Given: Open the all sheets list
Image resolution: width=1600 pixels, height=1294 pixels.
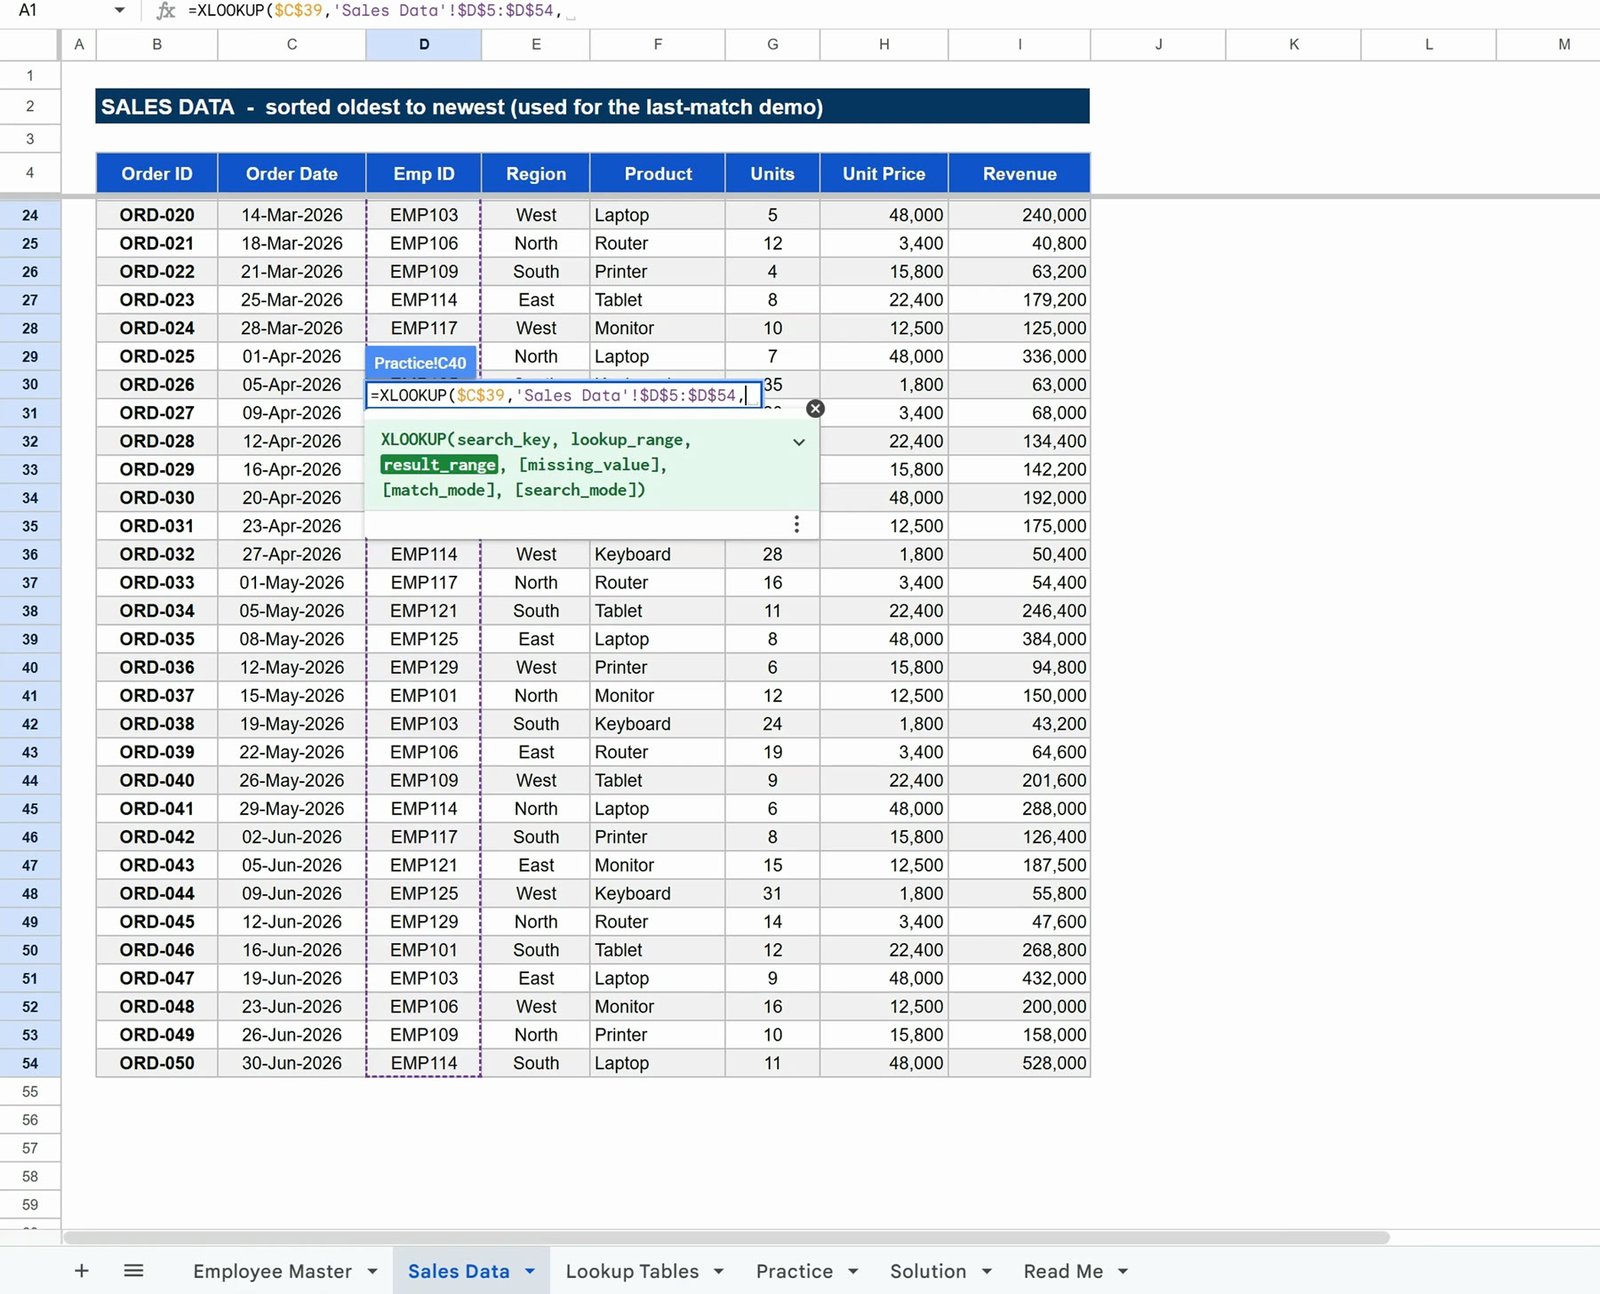Looking at the screenshot, I should coord(133,1270).
